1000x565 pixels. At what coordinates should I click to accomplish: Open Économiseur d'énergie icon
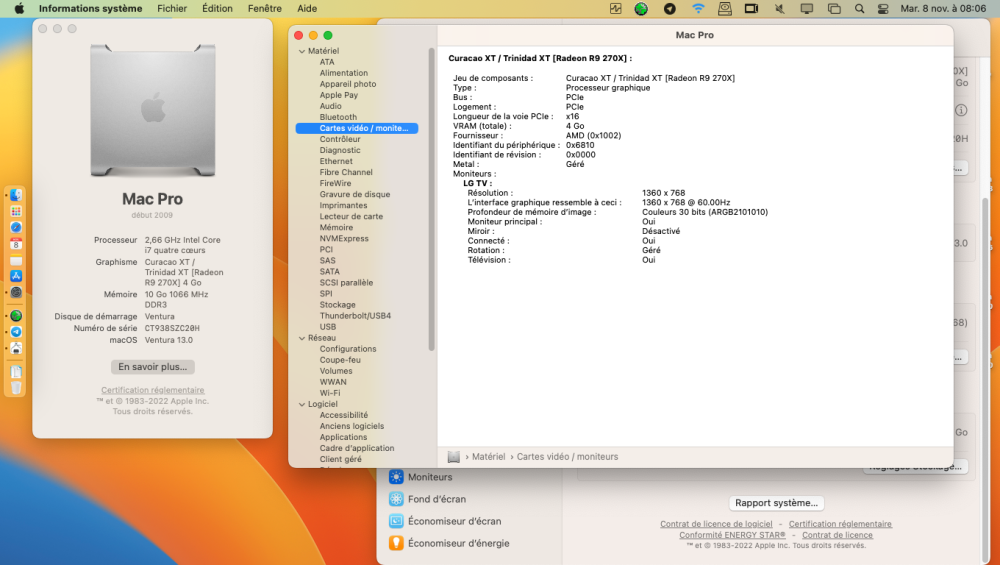click(396, 543)
